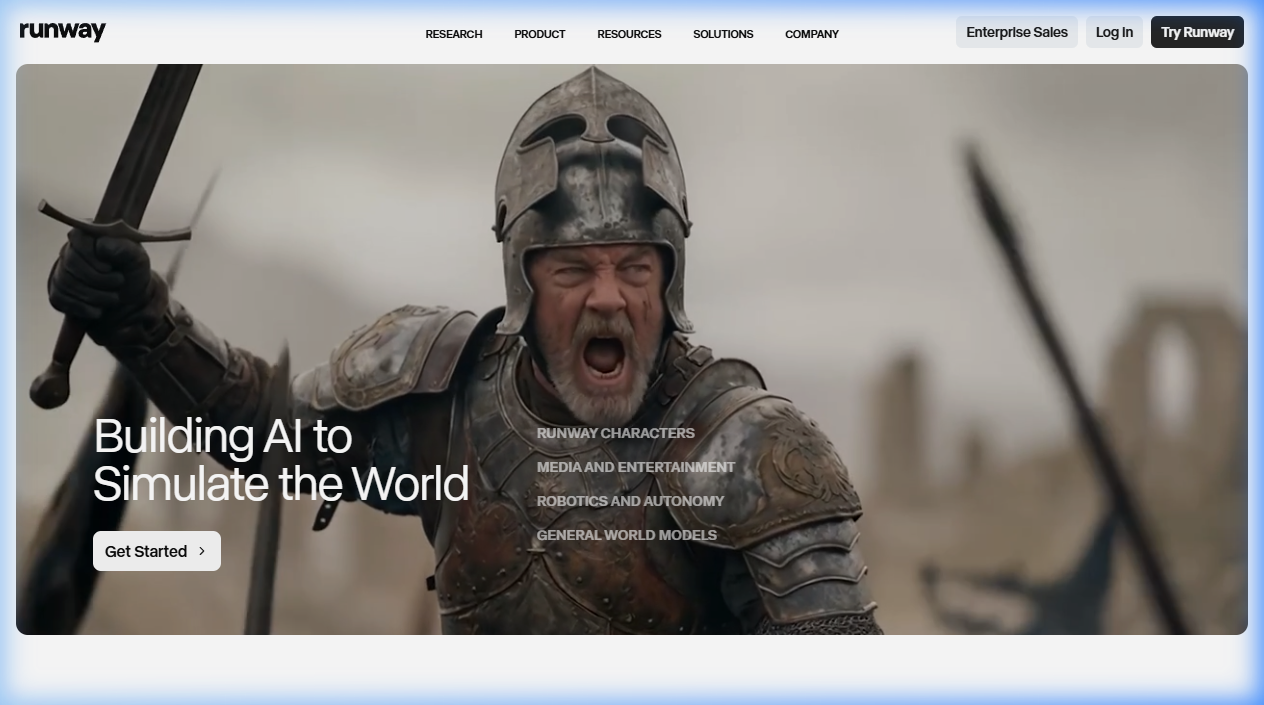Open the Media and Entertainment link
The height and width of the screenshot is (705, 1264).
point(635,467)
